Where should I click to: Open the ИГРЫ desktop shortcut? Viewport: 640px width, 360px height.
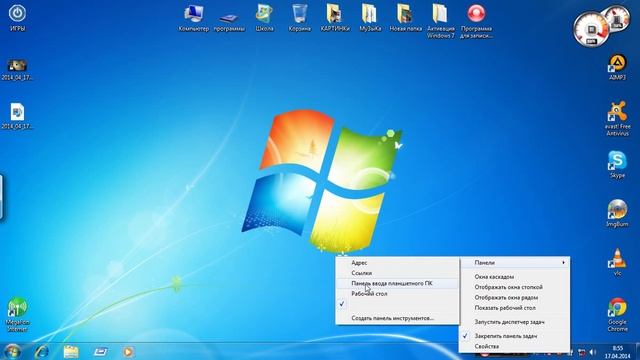click(x=17, y=18)
